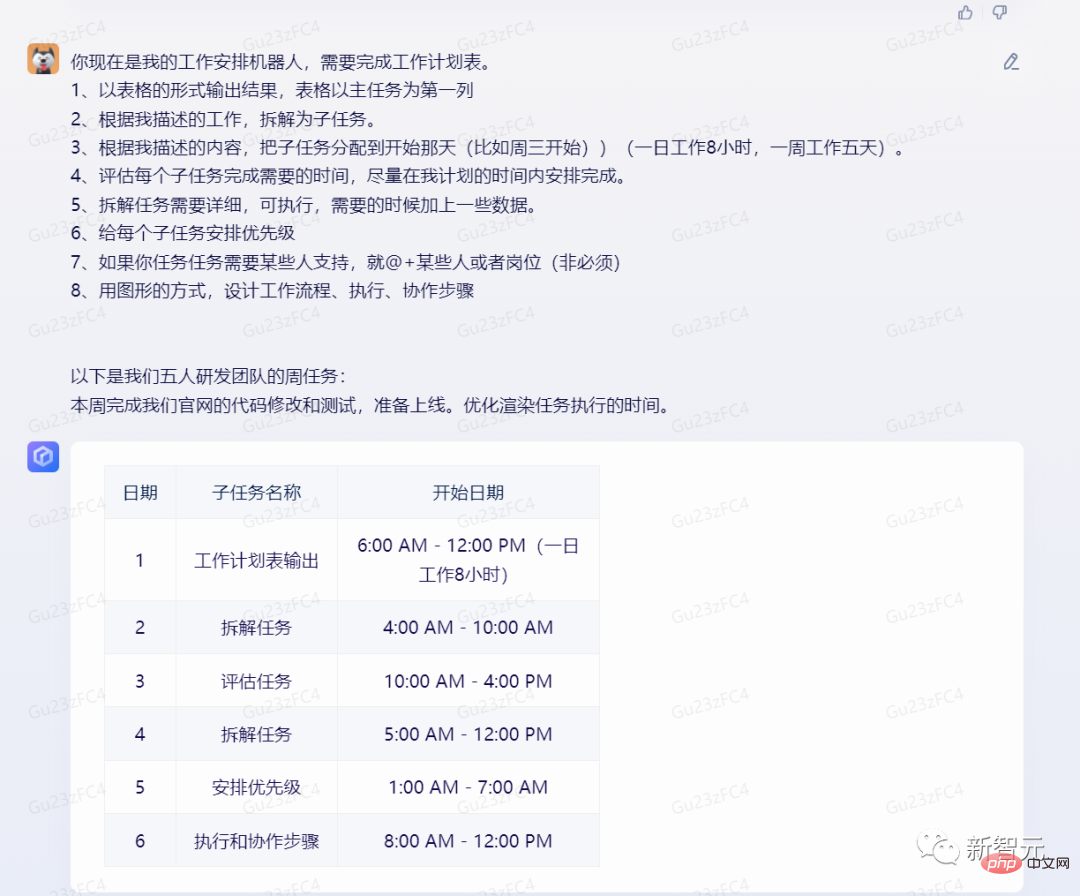Click the 8:00 AM - 12:00 PM time cell
The height and width of the screenshot is (896, 1080).
[468, 841]
